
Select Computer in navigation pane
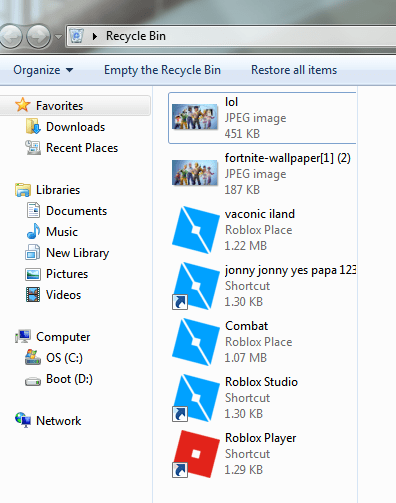[63, 337]
